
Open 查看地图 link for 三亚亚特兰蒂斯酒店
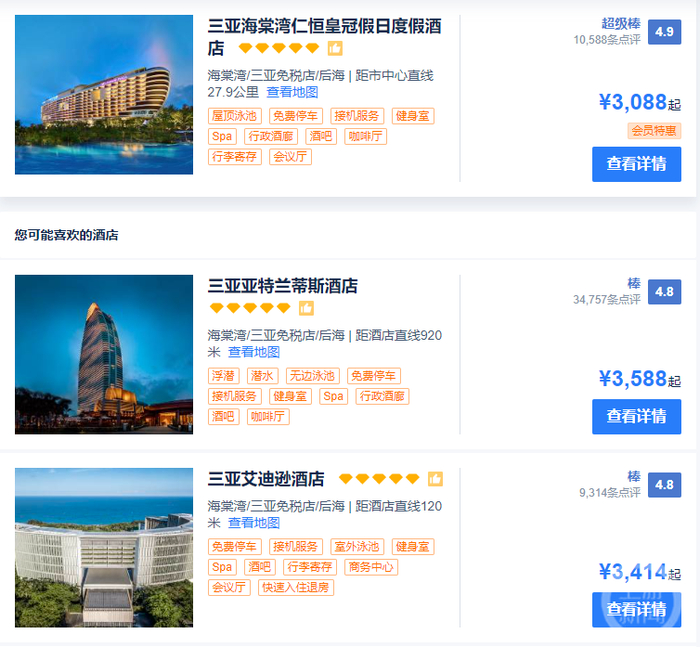[254, 352]
